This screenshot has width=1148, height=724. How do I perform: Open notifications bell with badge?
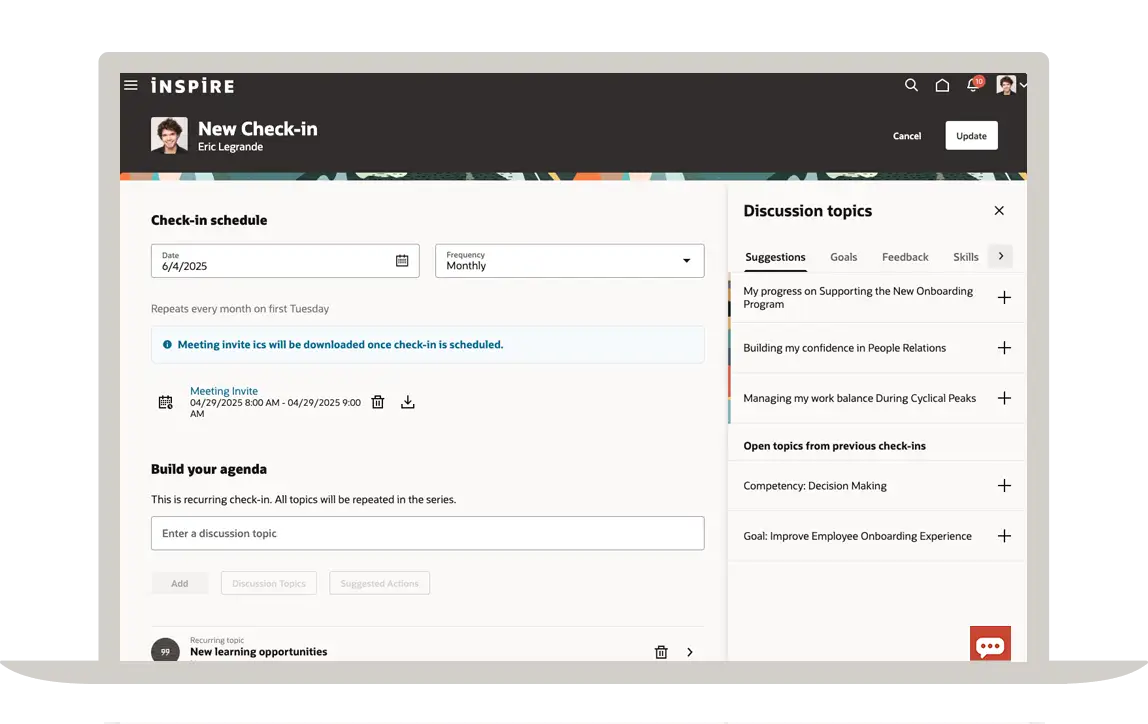tap(973, 86)
